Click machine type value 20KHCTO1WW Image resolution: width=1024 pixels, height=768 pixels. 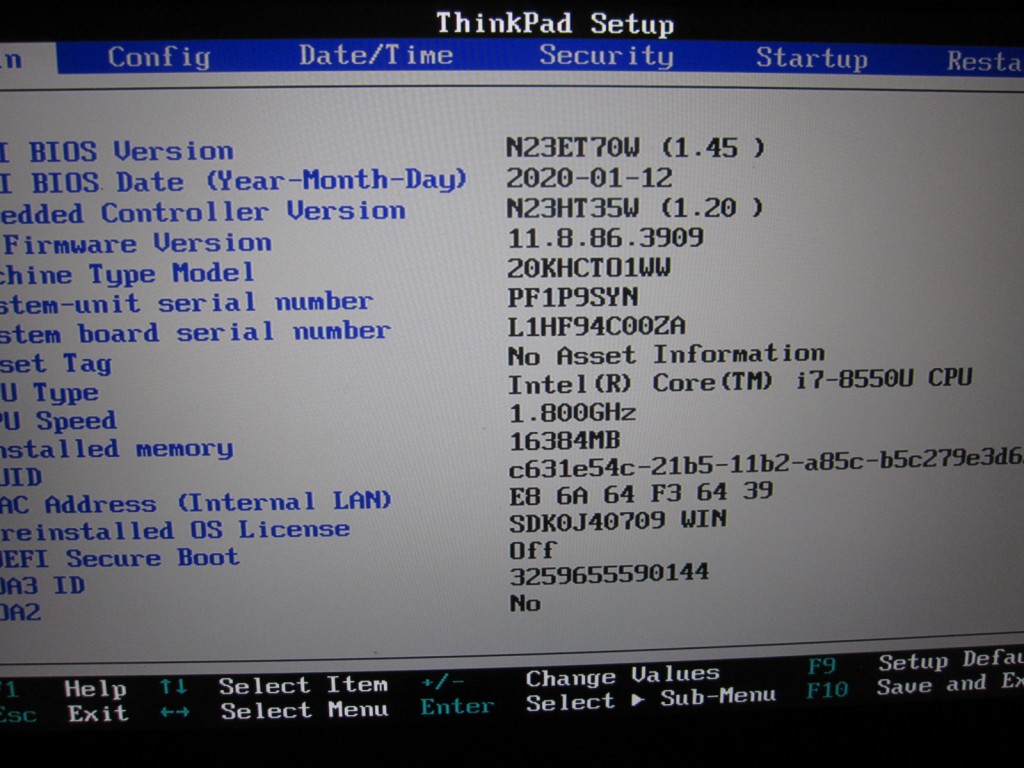pos(589,268)
